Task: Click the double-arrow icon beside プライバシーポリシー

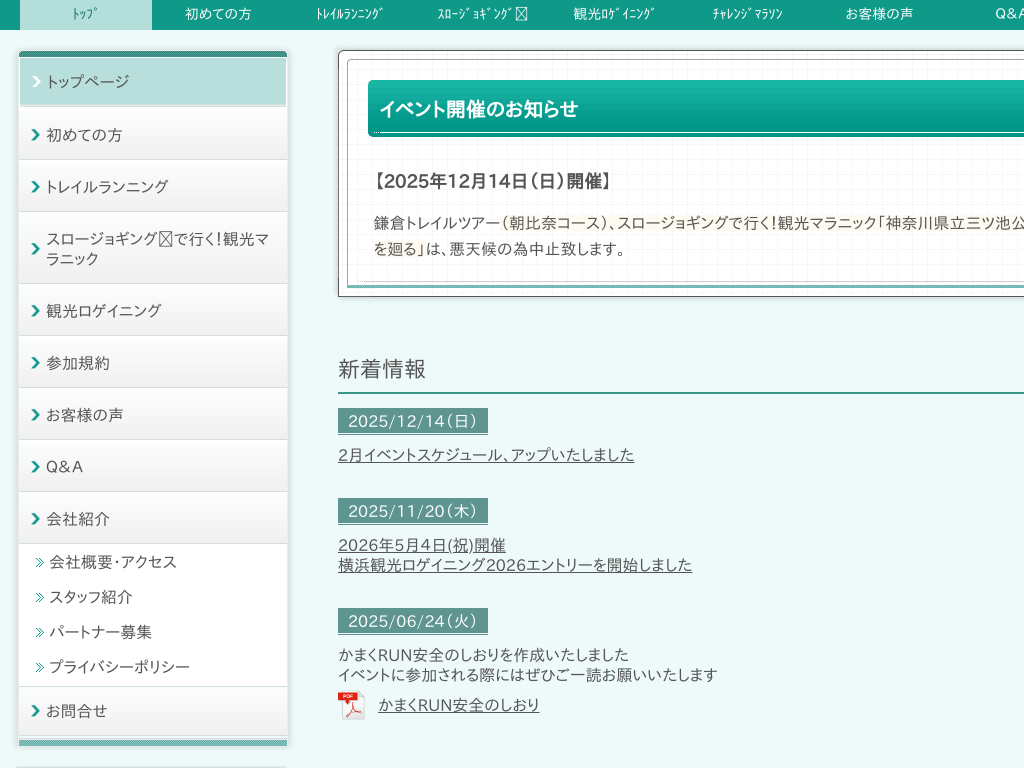Action: pyautogui.click(x=40, y=667)
